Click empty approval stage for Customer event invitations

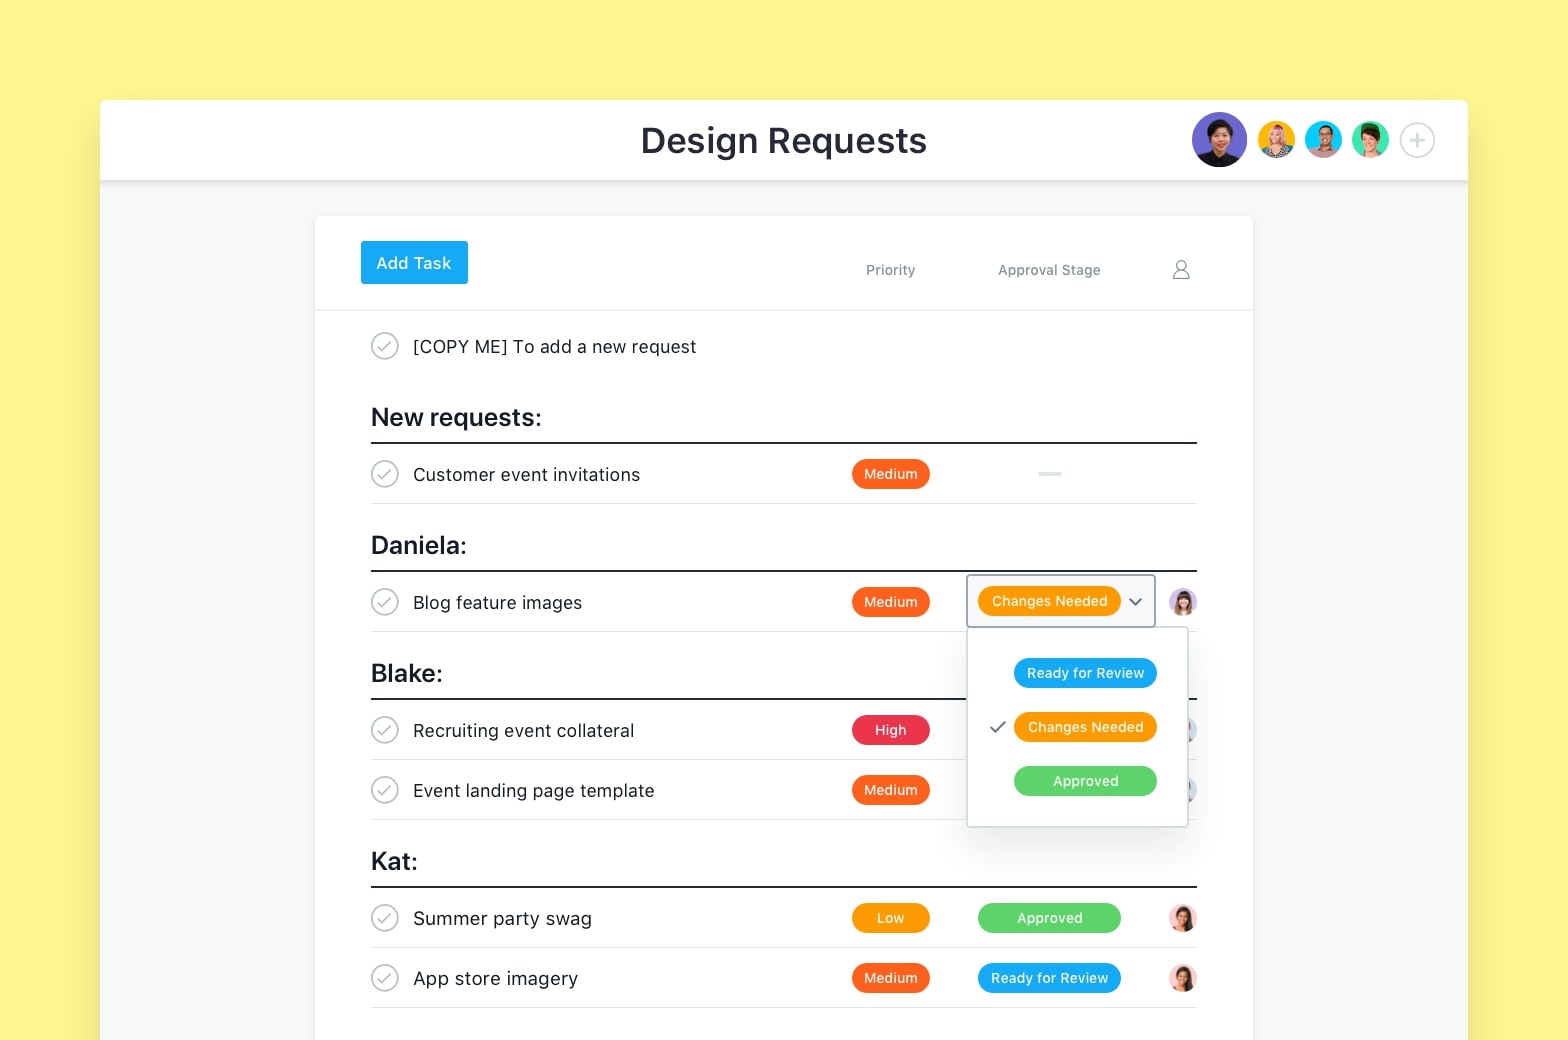pos(1049,474)
